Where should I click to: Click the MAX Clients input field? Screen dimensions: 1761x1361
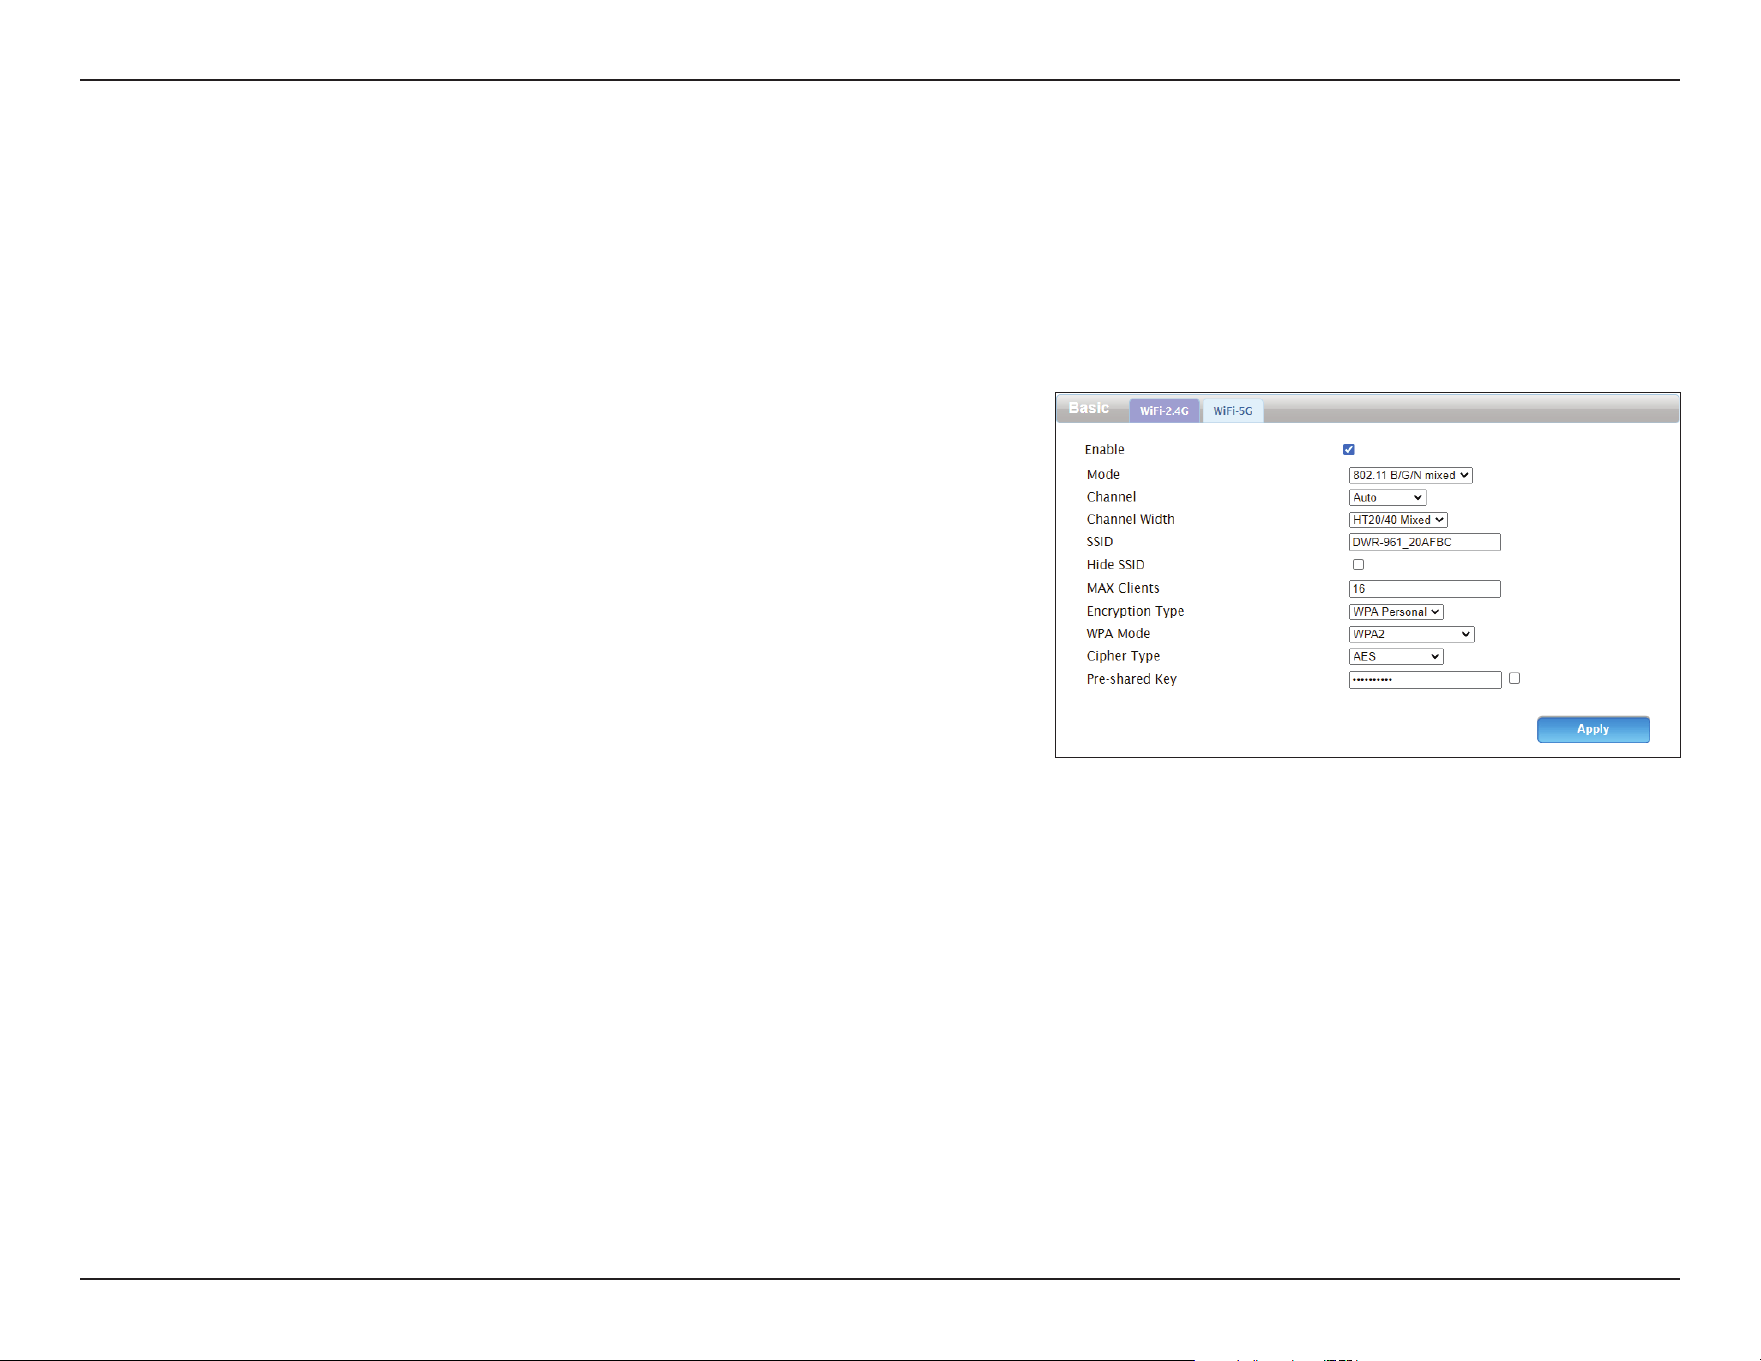pos(1424,589)
